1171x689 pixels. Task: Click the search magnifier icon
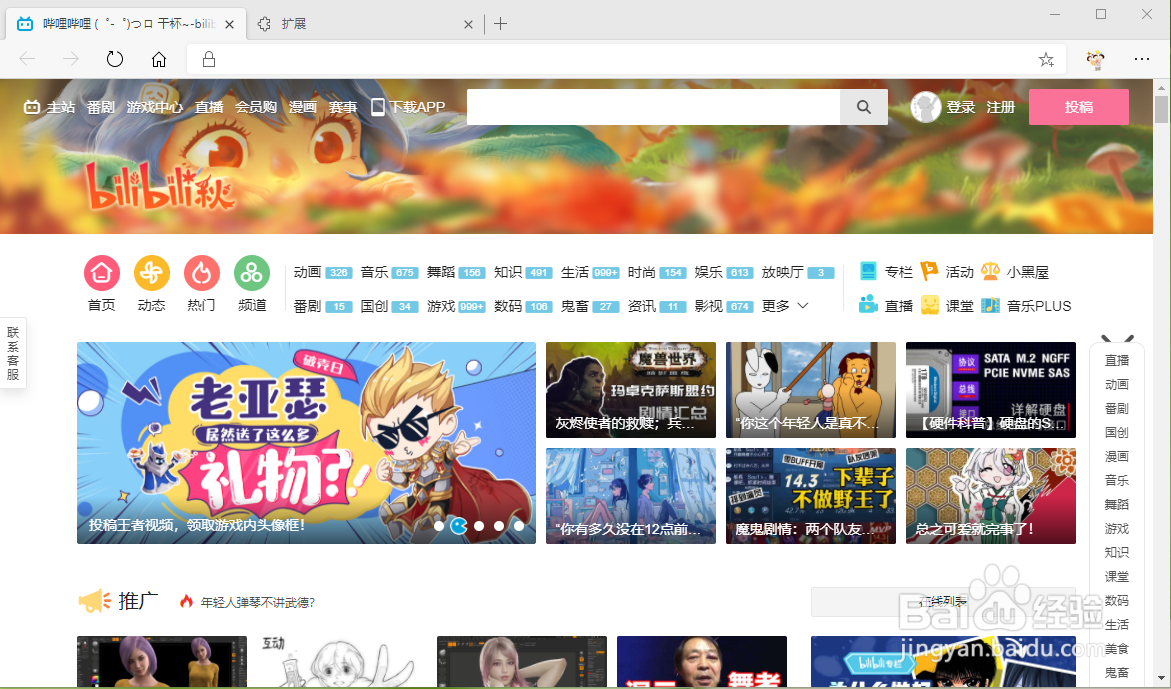click(863, 106)
